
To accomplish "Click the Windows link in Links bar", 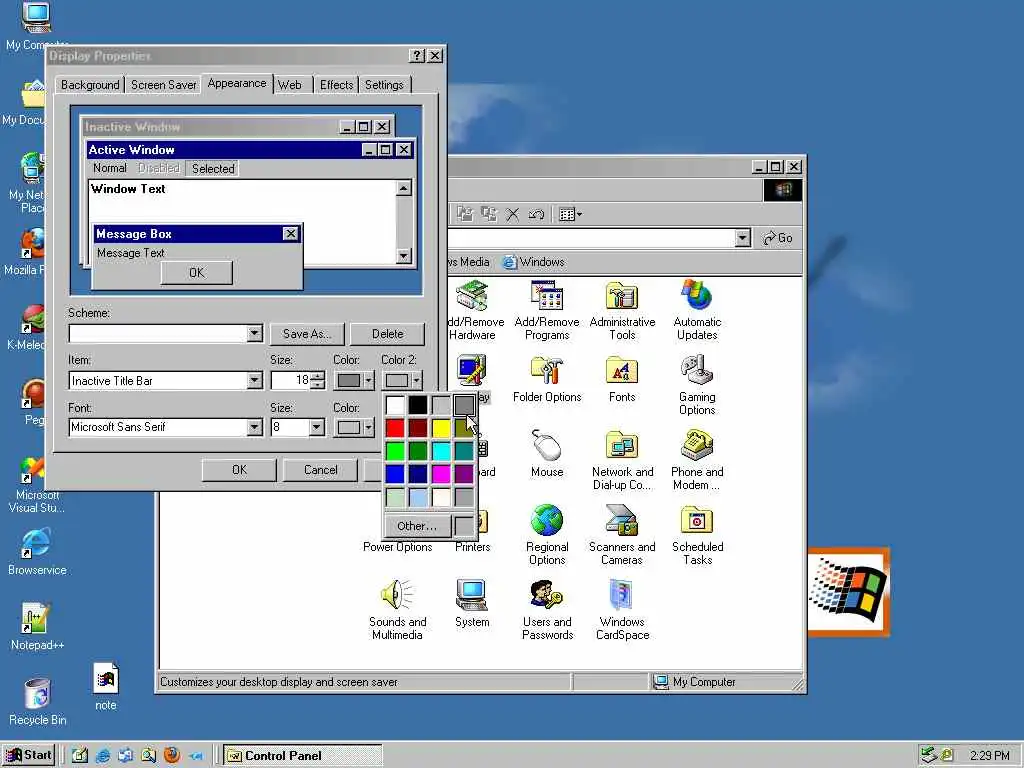I will (534, 262).
